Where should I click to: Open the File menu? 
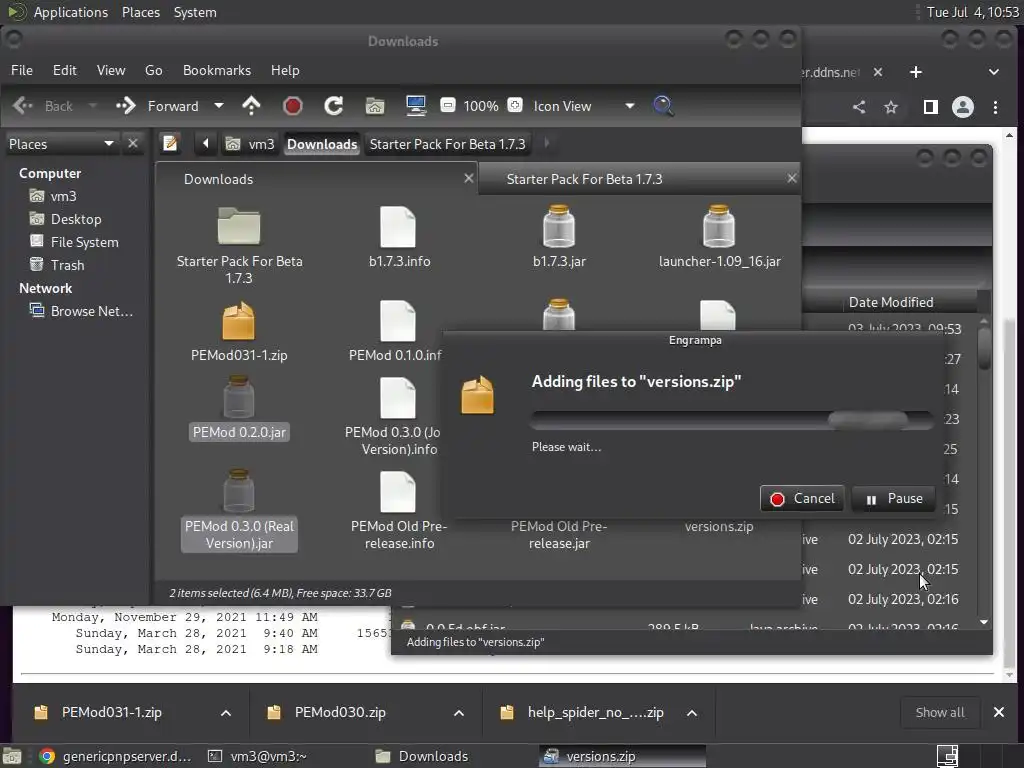(x=22, y=70)
